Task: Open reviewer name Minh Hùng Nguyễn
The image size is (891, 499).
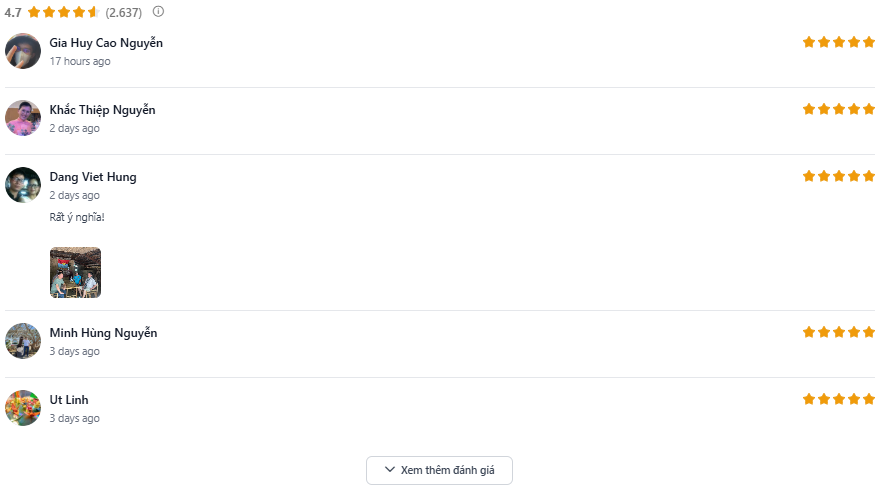Action: pyautogui.click(x=103, y=333)
